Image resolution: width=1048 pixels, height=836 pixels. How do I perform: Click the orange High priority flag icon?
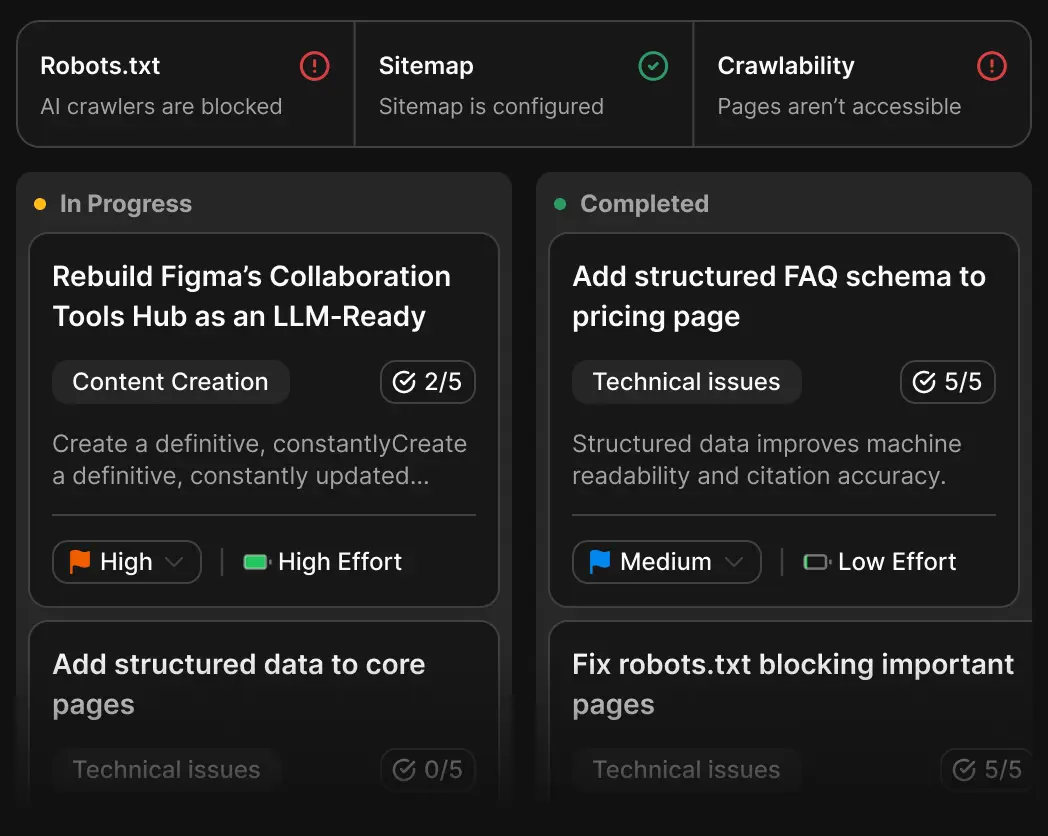click(x=80, y=561)
